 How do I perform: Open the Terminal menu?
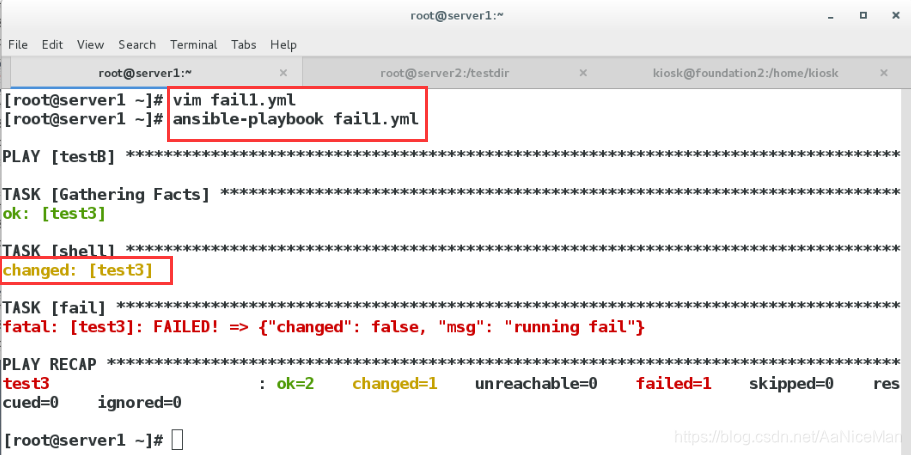(x=193, y=45)
